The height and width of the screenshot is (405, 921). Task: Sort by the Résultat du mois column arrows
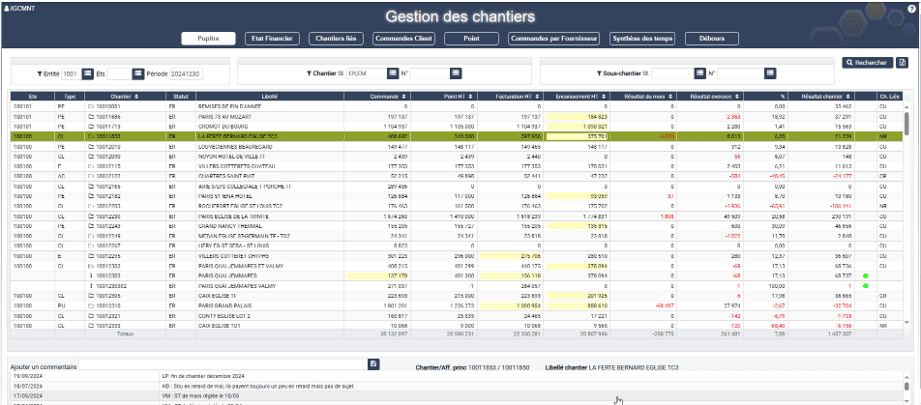click(671, 96)
